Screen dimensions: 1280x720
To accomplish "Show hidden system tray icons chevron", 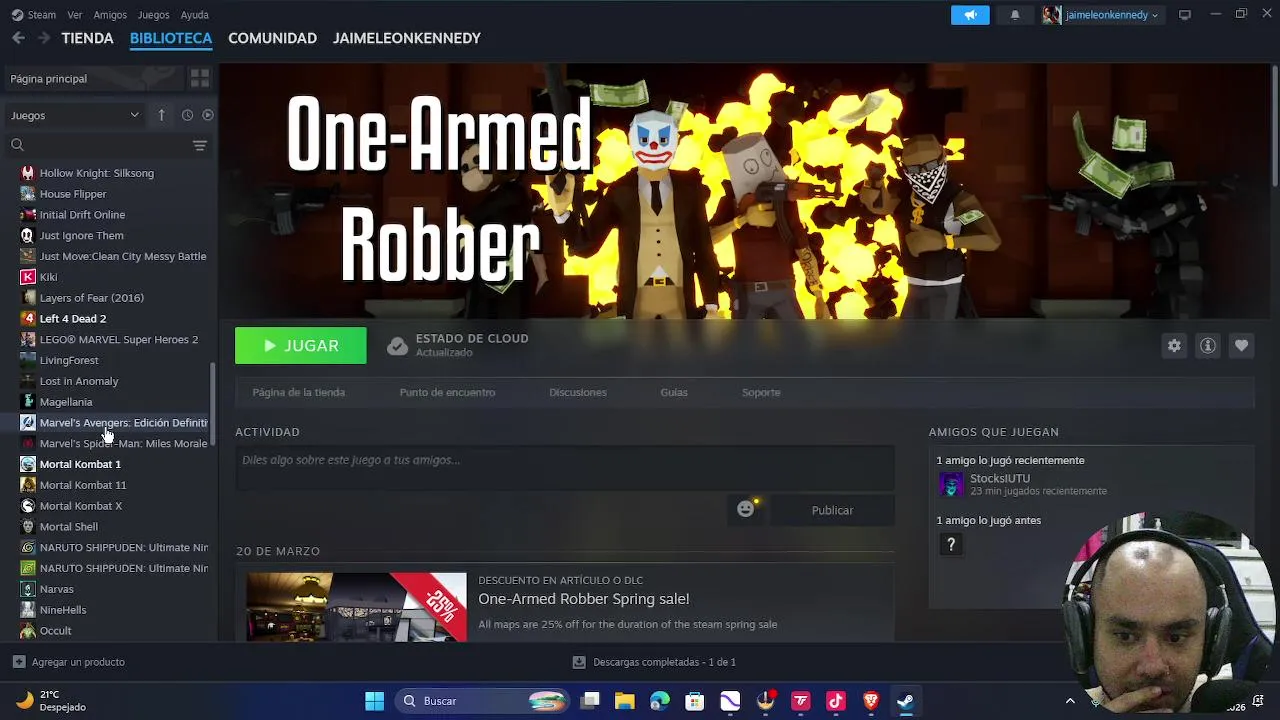I will (x=1070, y=701).
